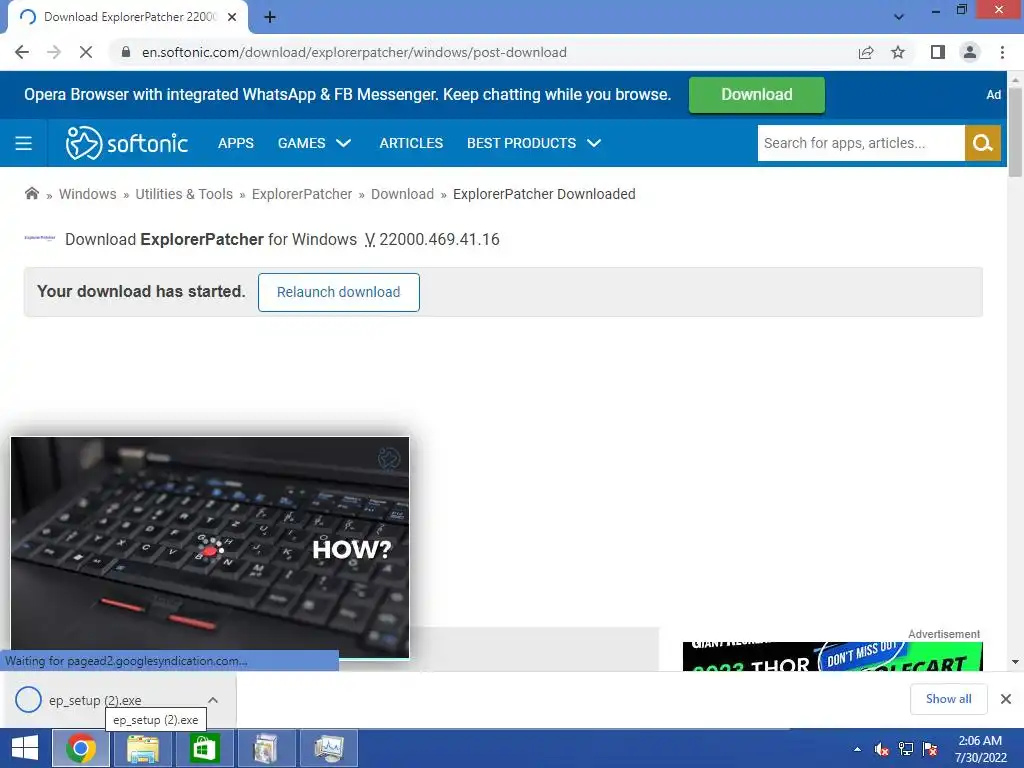Bookmark this page with the star
This screenshot has width=1024, height=768.
click(898, 52)
